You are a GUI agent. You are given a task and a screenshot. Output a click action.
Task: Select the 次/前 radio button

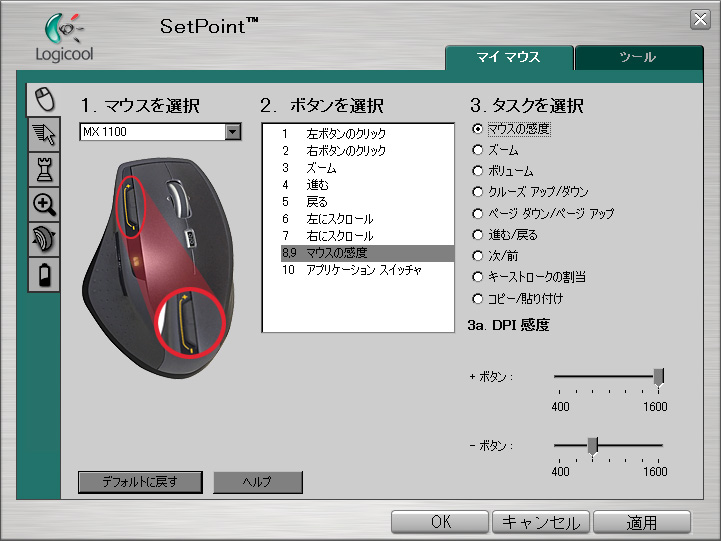coord(477,256)
